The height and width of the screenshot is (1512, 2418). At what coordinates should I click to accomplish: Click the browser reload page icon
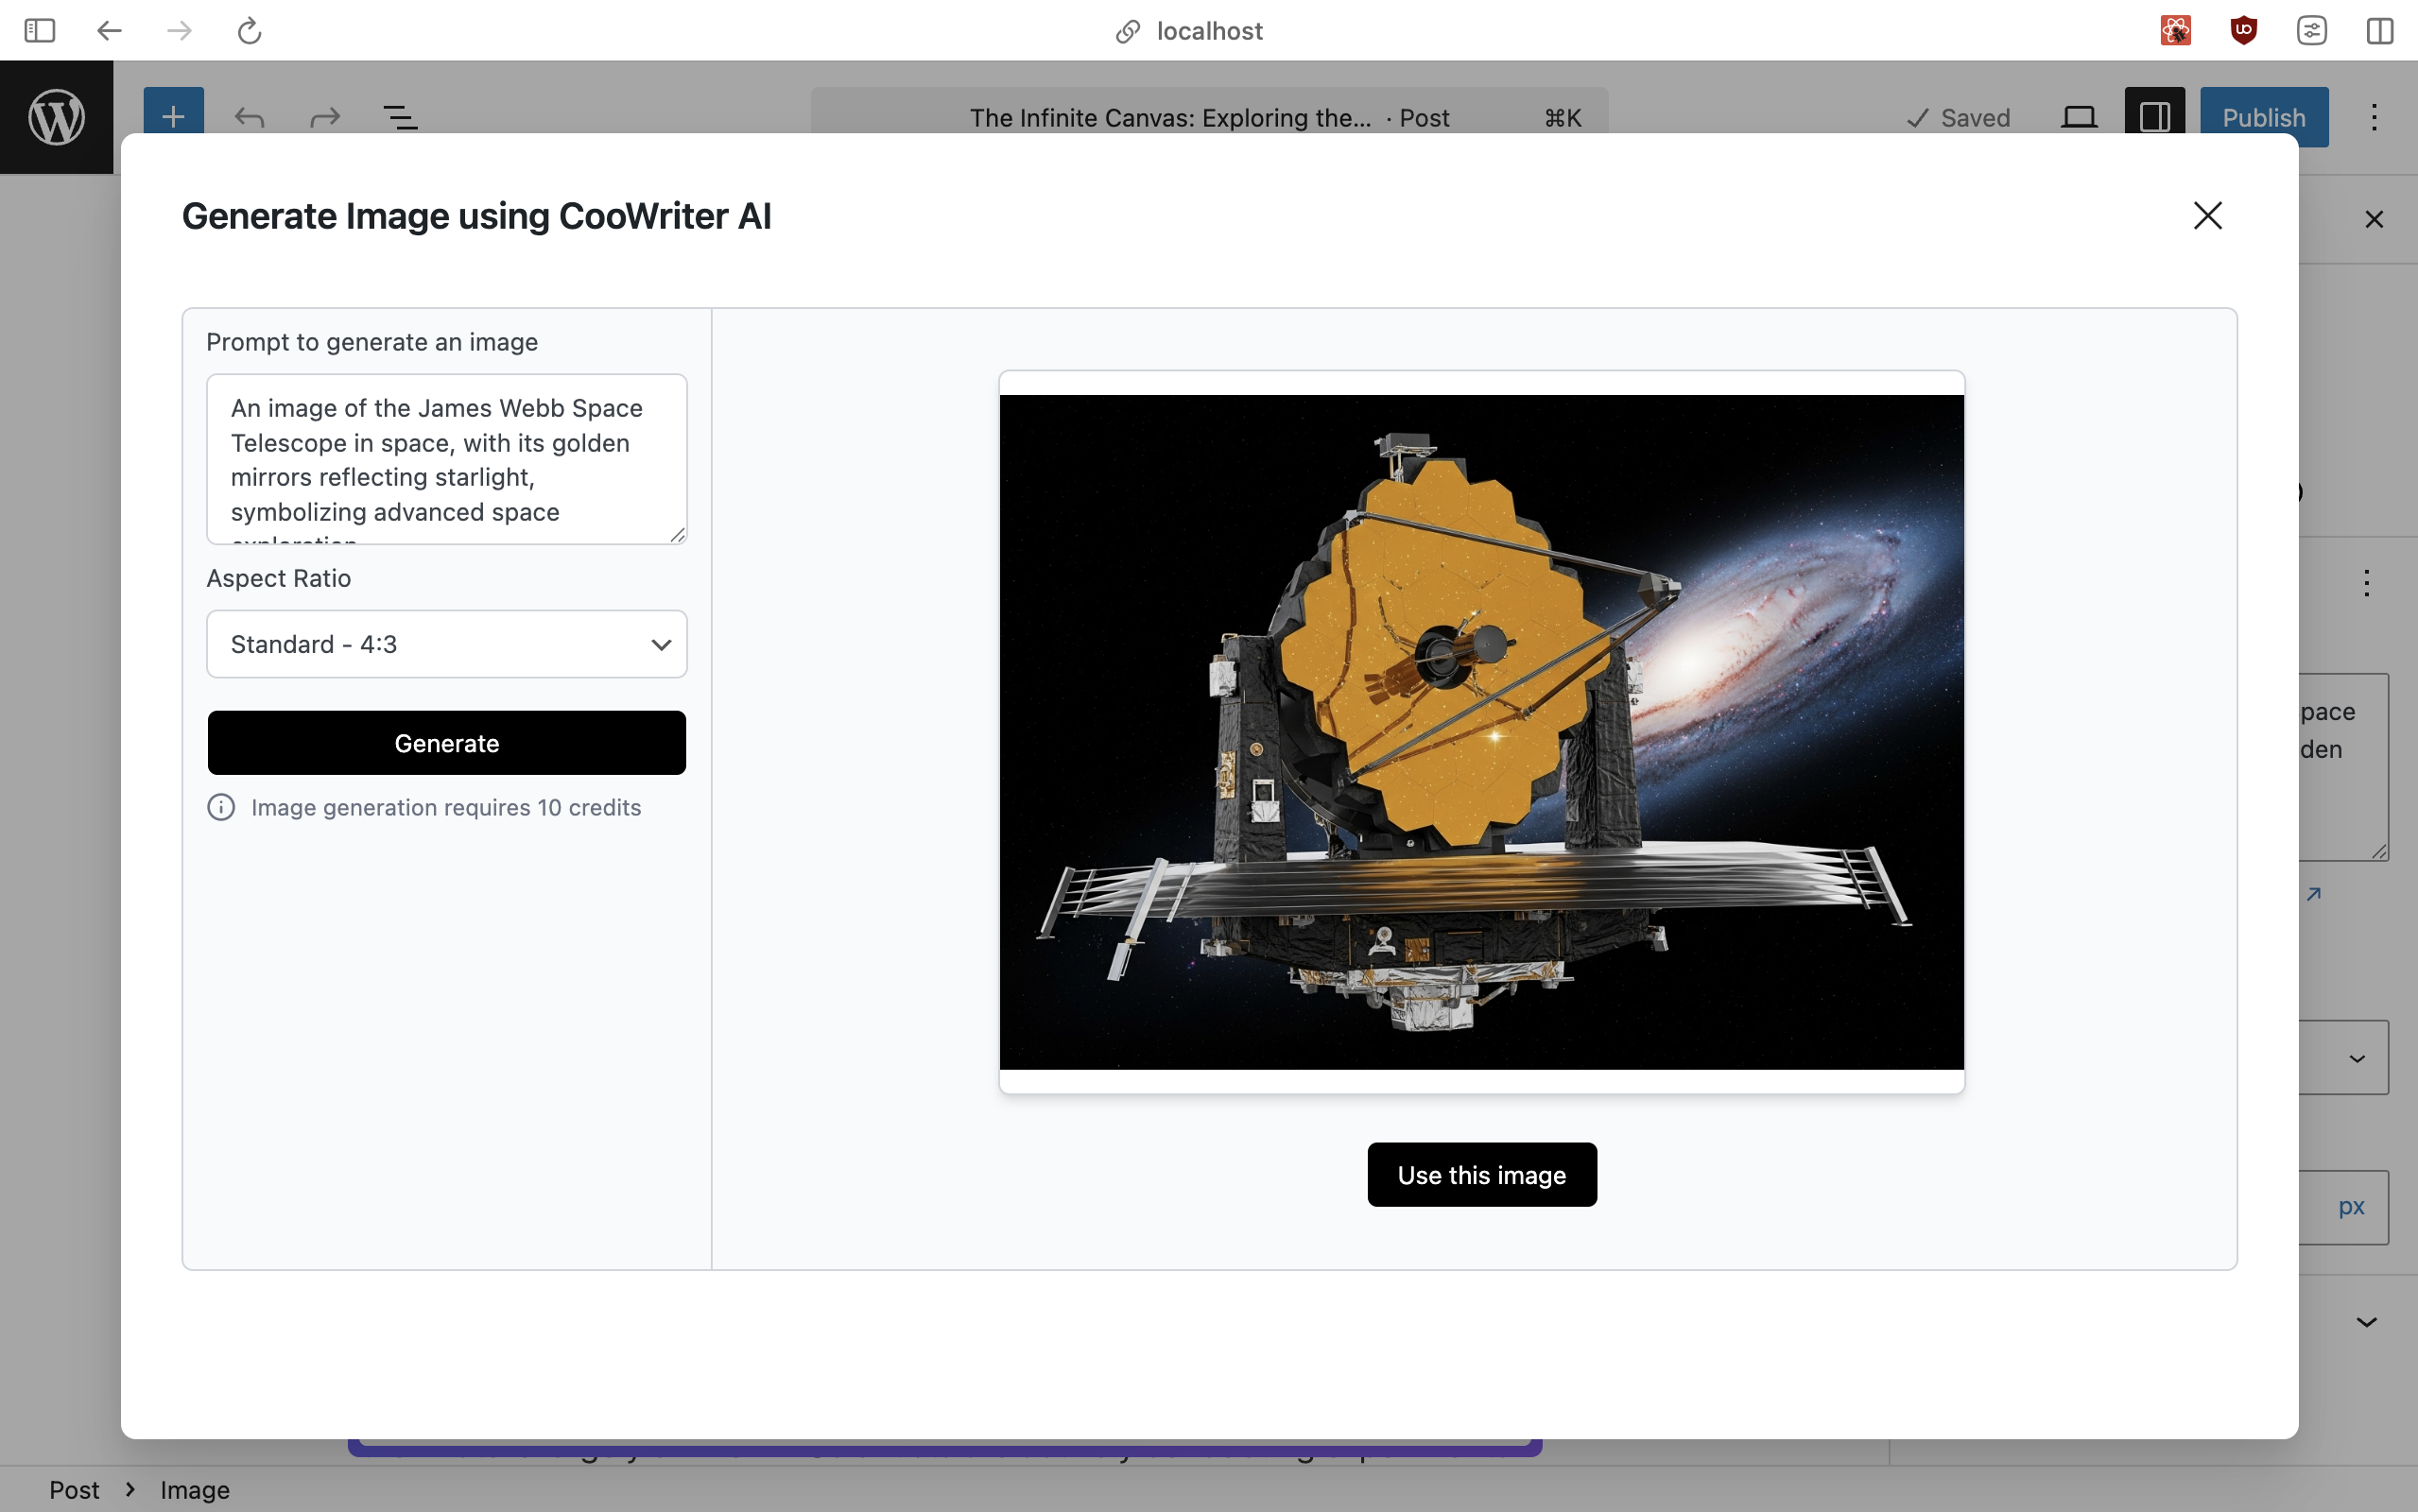(249, 31)
